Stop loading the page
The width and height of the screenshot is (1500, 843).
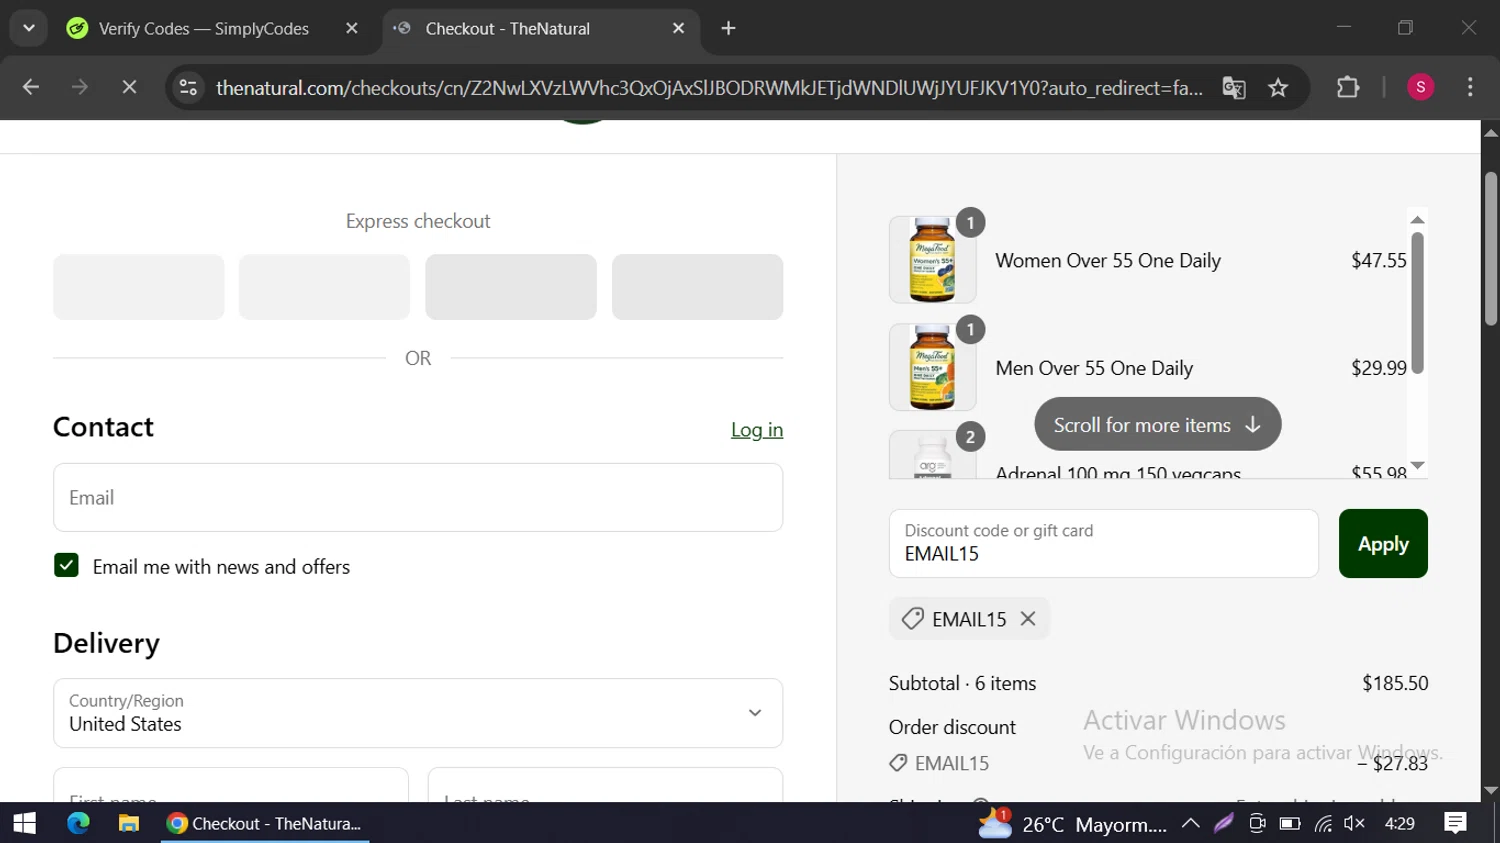(129, 88)
